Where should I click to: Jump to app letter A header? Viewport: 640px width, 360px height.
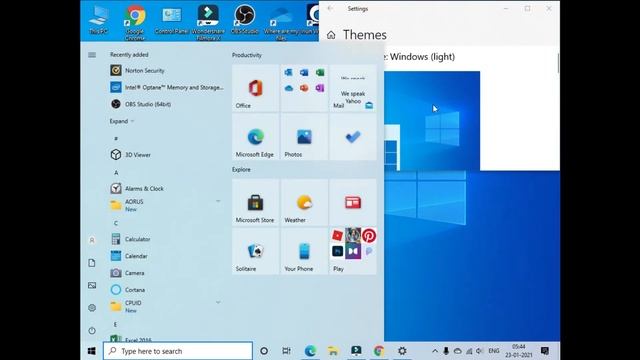(x=116, y=173)
